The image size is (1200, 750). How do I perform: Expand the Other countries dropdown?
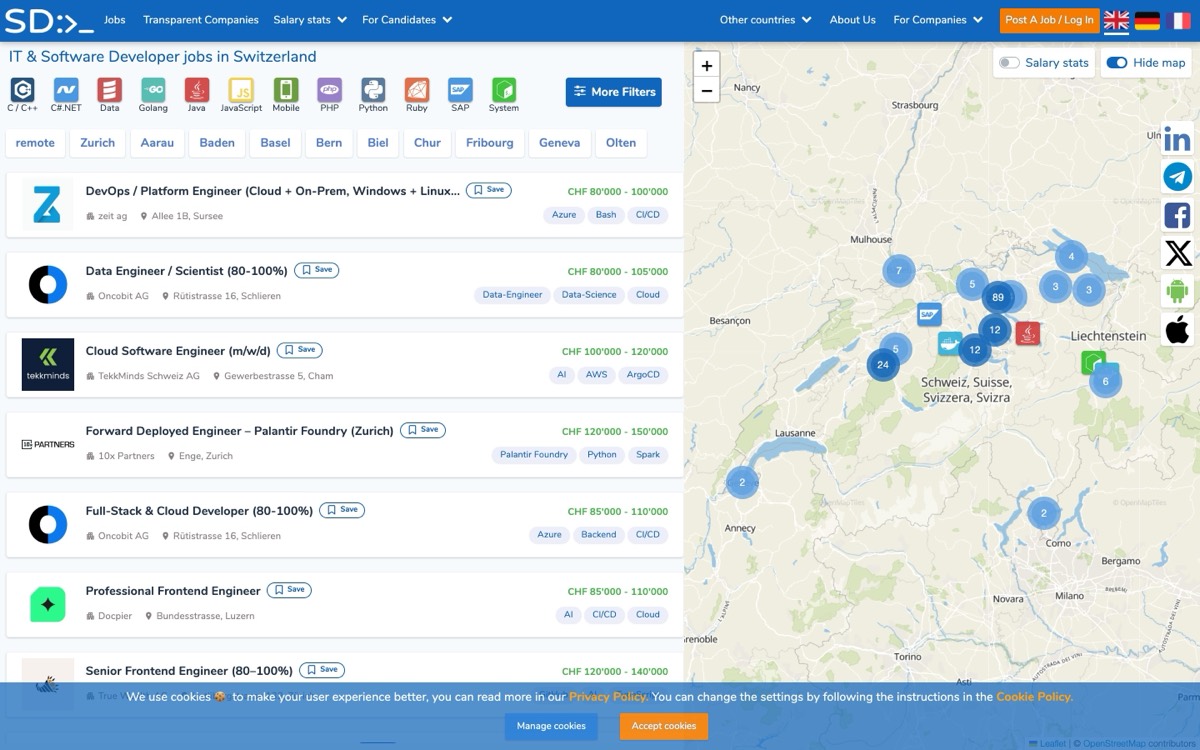[x=765, y=20]
